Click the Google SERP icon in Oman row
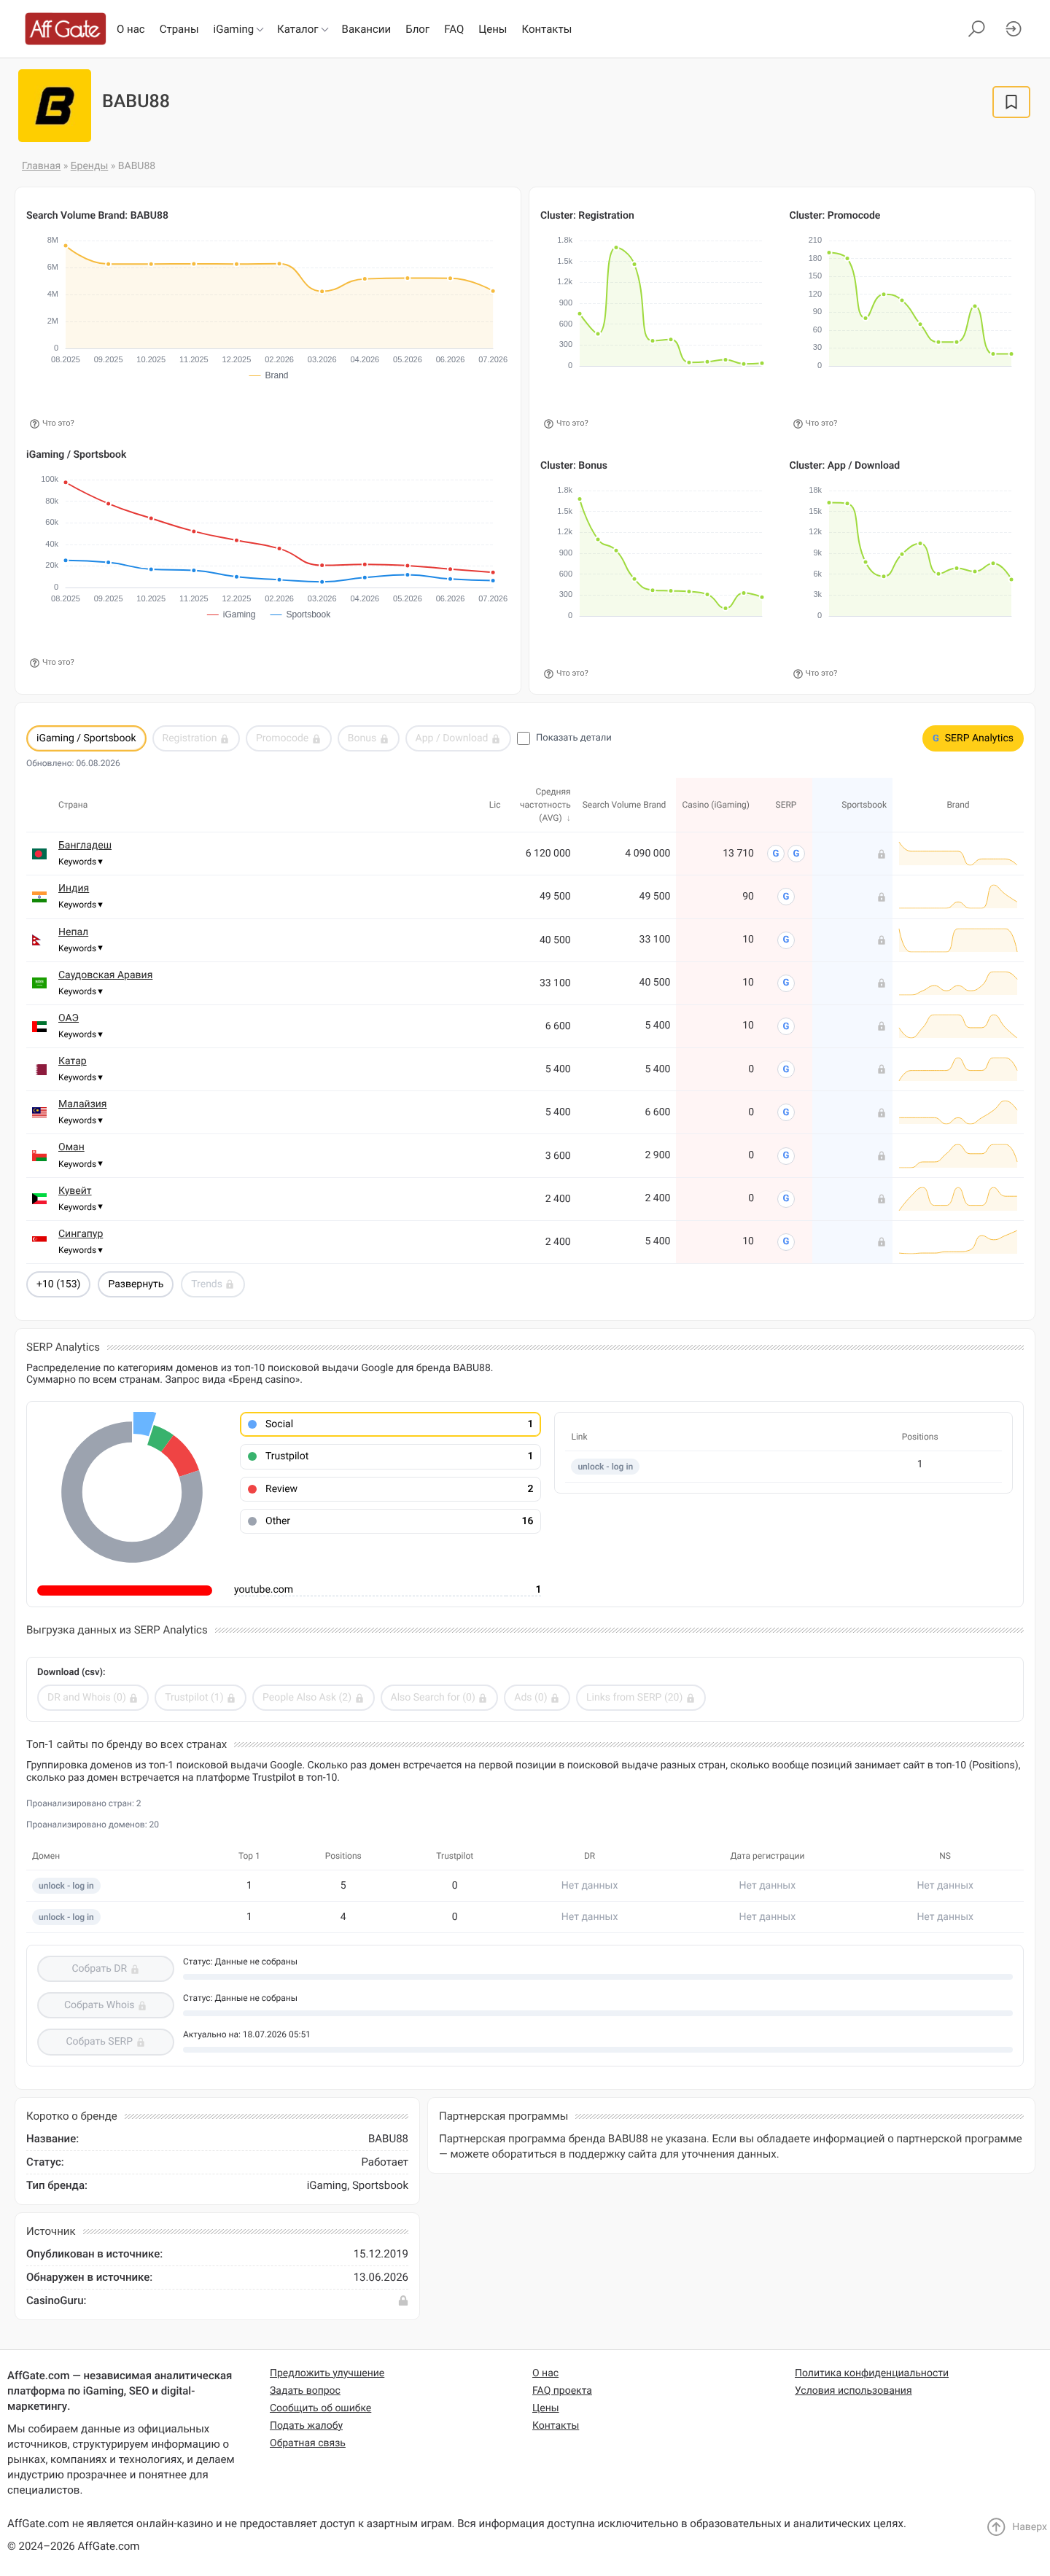1050x2576 pixels. coord(786,1155)
